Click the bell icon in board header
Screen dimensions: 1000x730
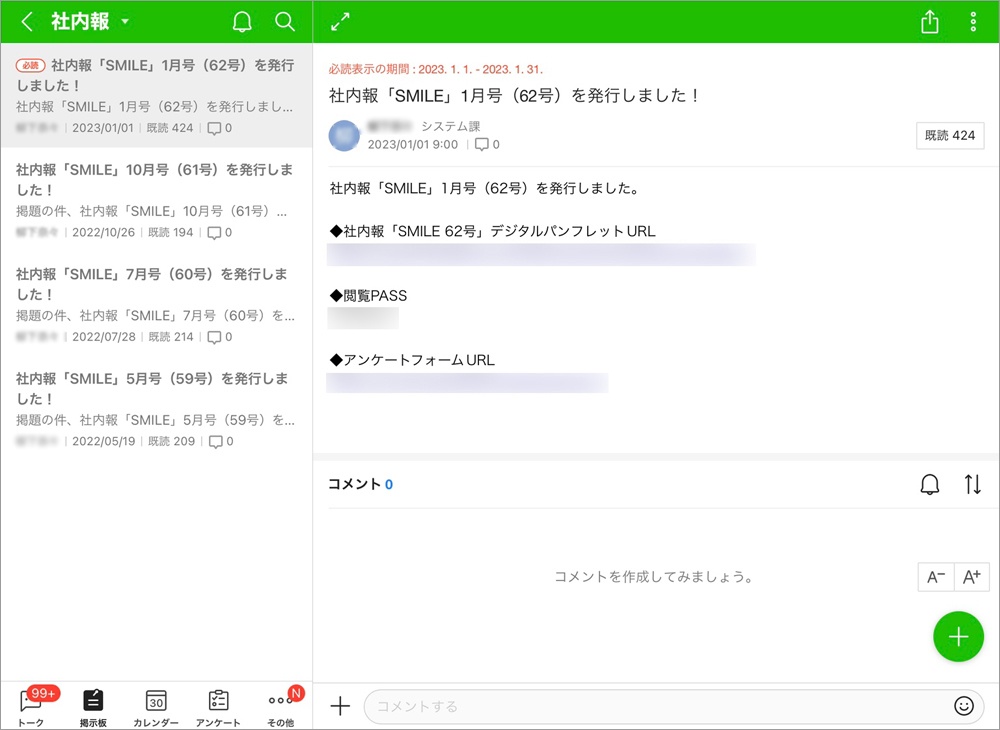tap(242, 22)
